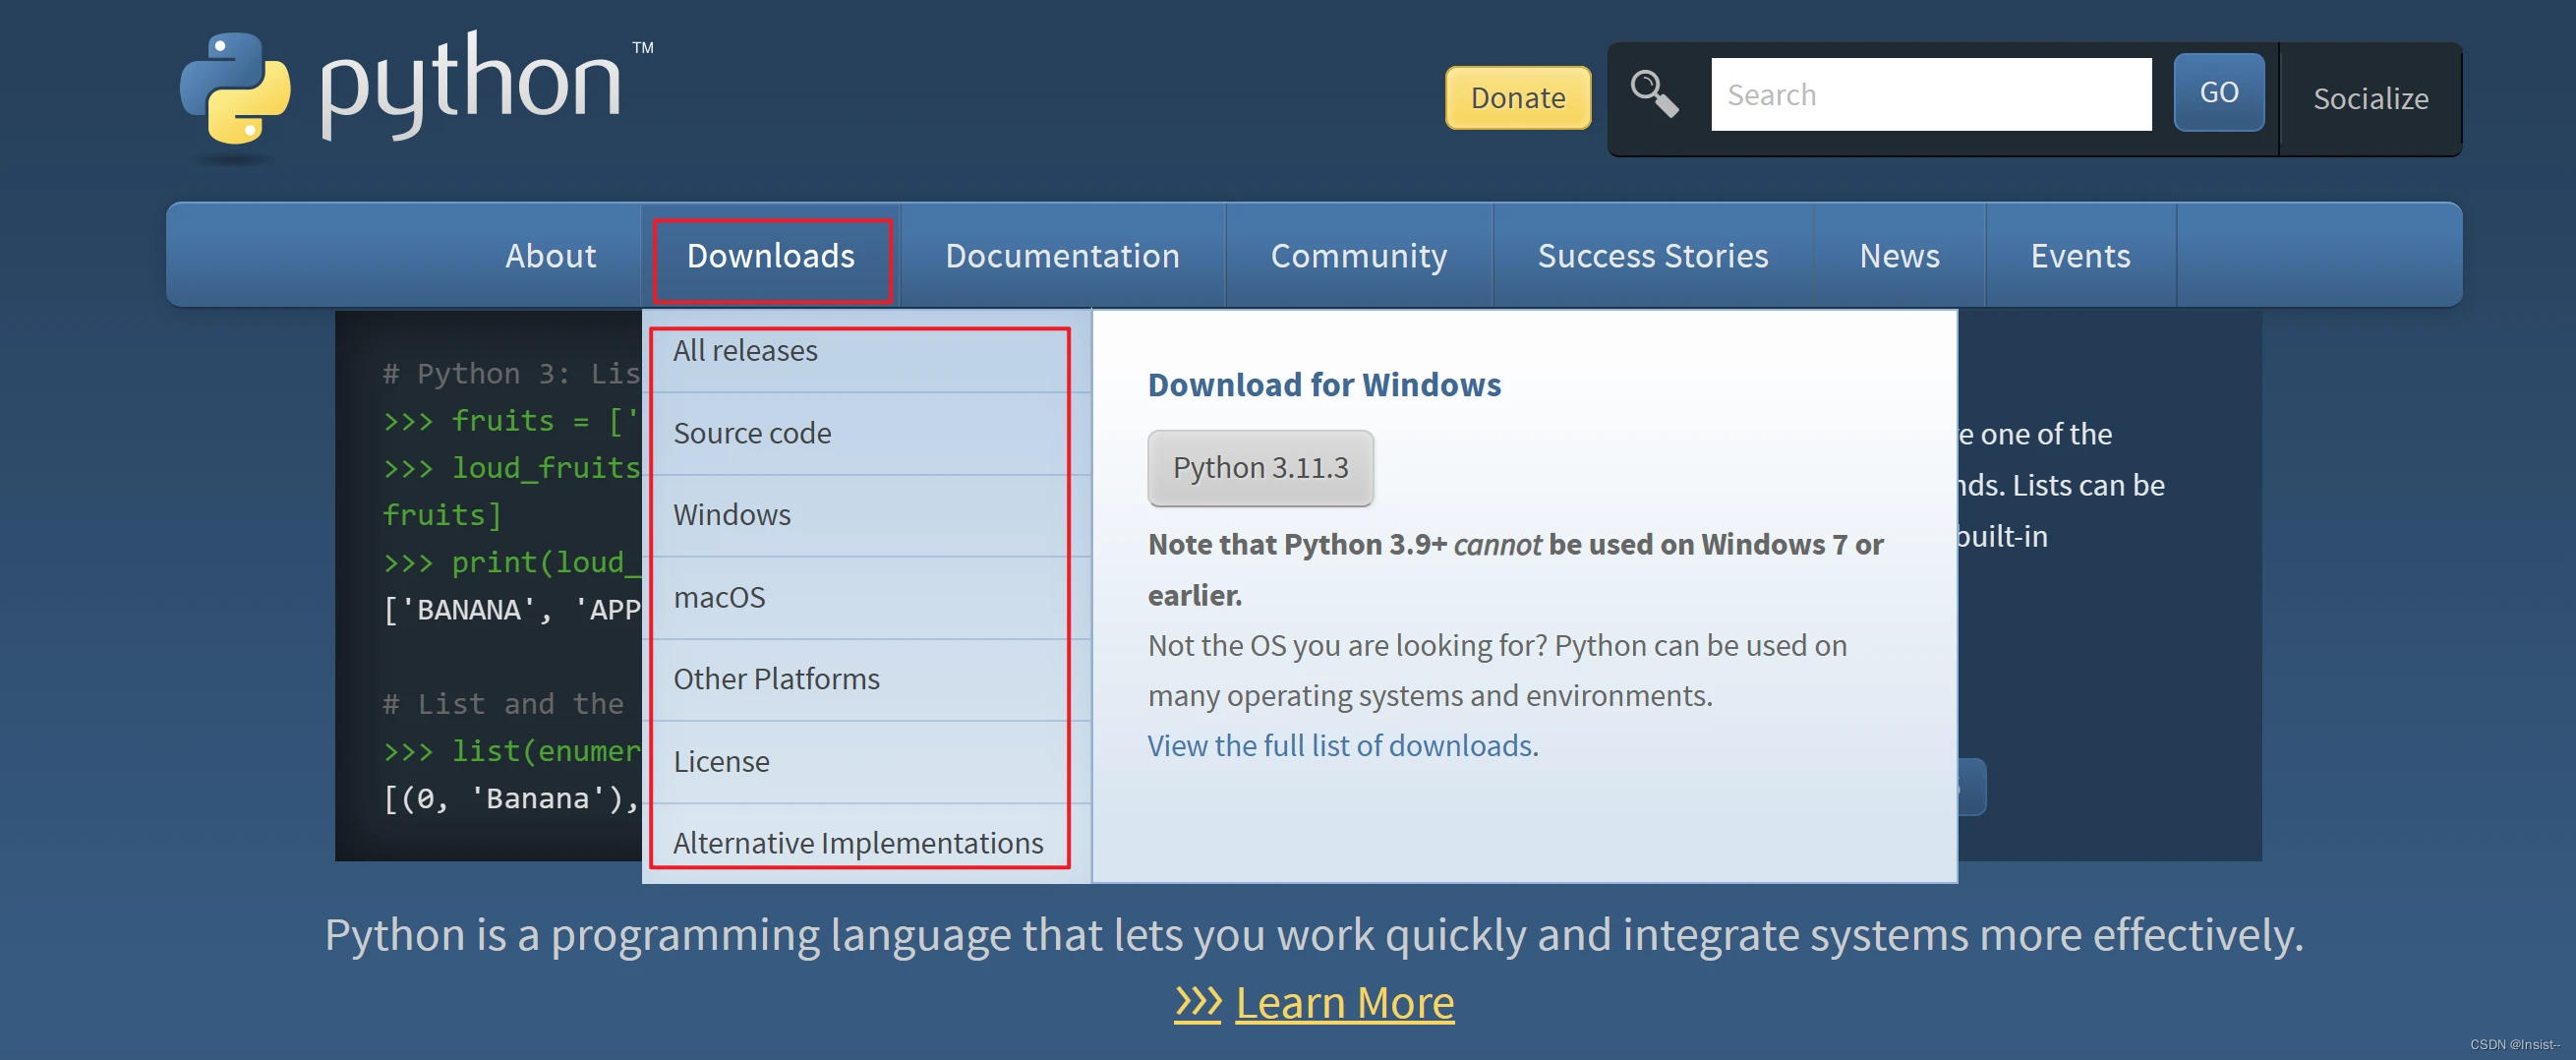Click the code comment '# Python 3: Lis'
This screenshot has width=2576, height=1060.
click(x=511, y=374)
